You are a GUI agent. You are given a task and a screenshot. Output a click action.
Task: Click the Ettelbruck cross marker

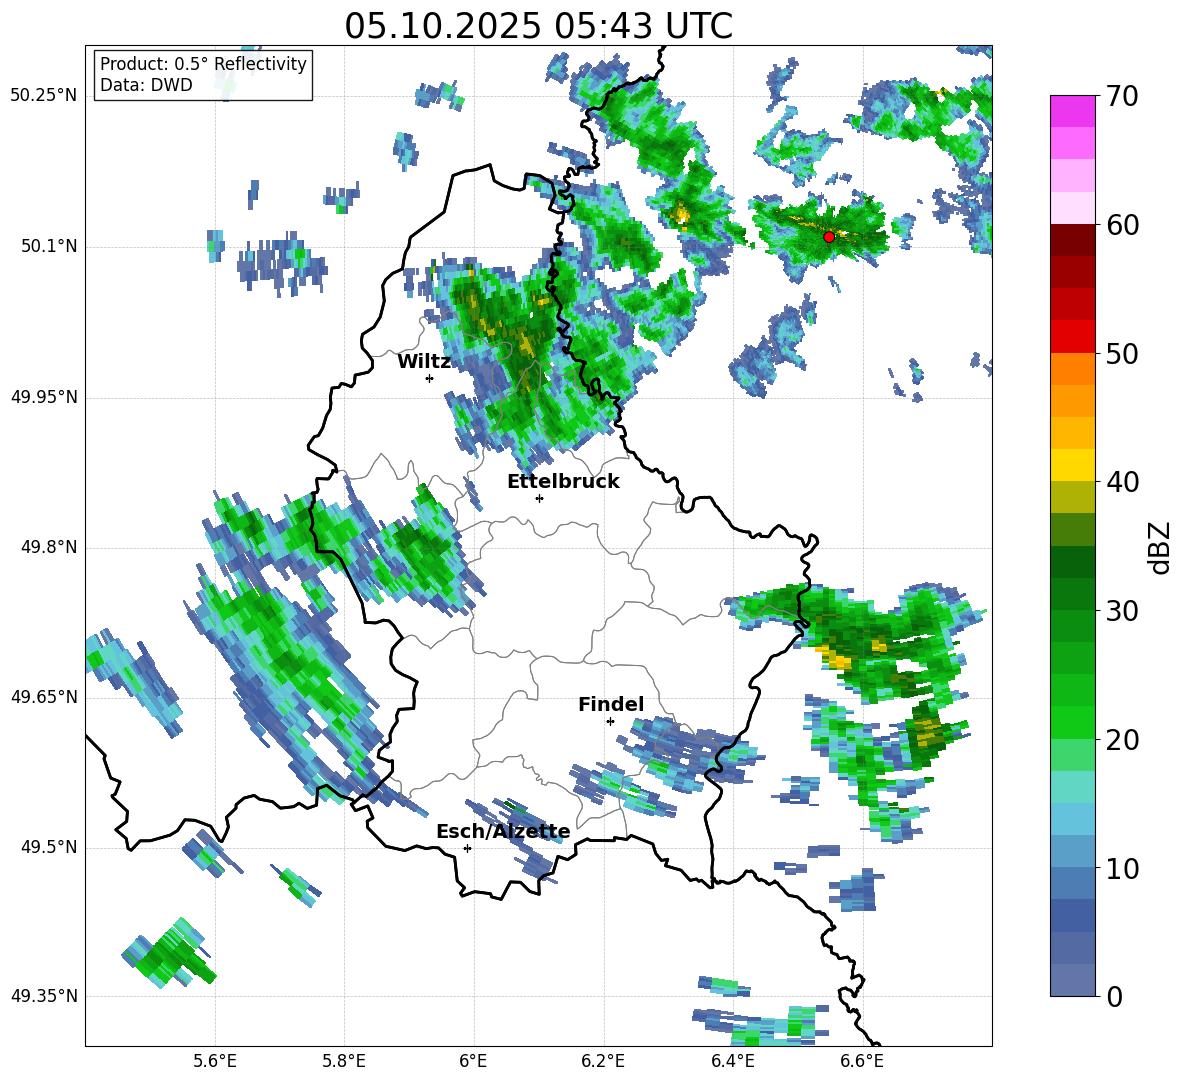(x=539, y=498)
